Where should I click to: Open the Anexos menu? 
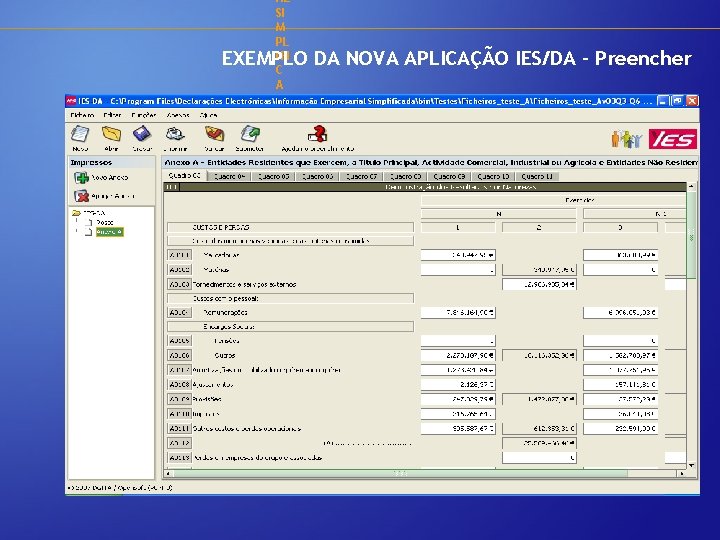(x=178, y=115)
